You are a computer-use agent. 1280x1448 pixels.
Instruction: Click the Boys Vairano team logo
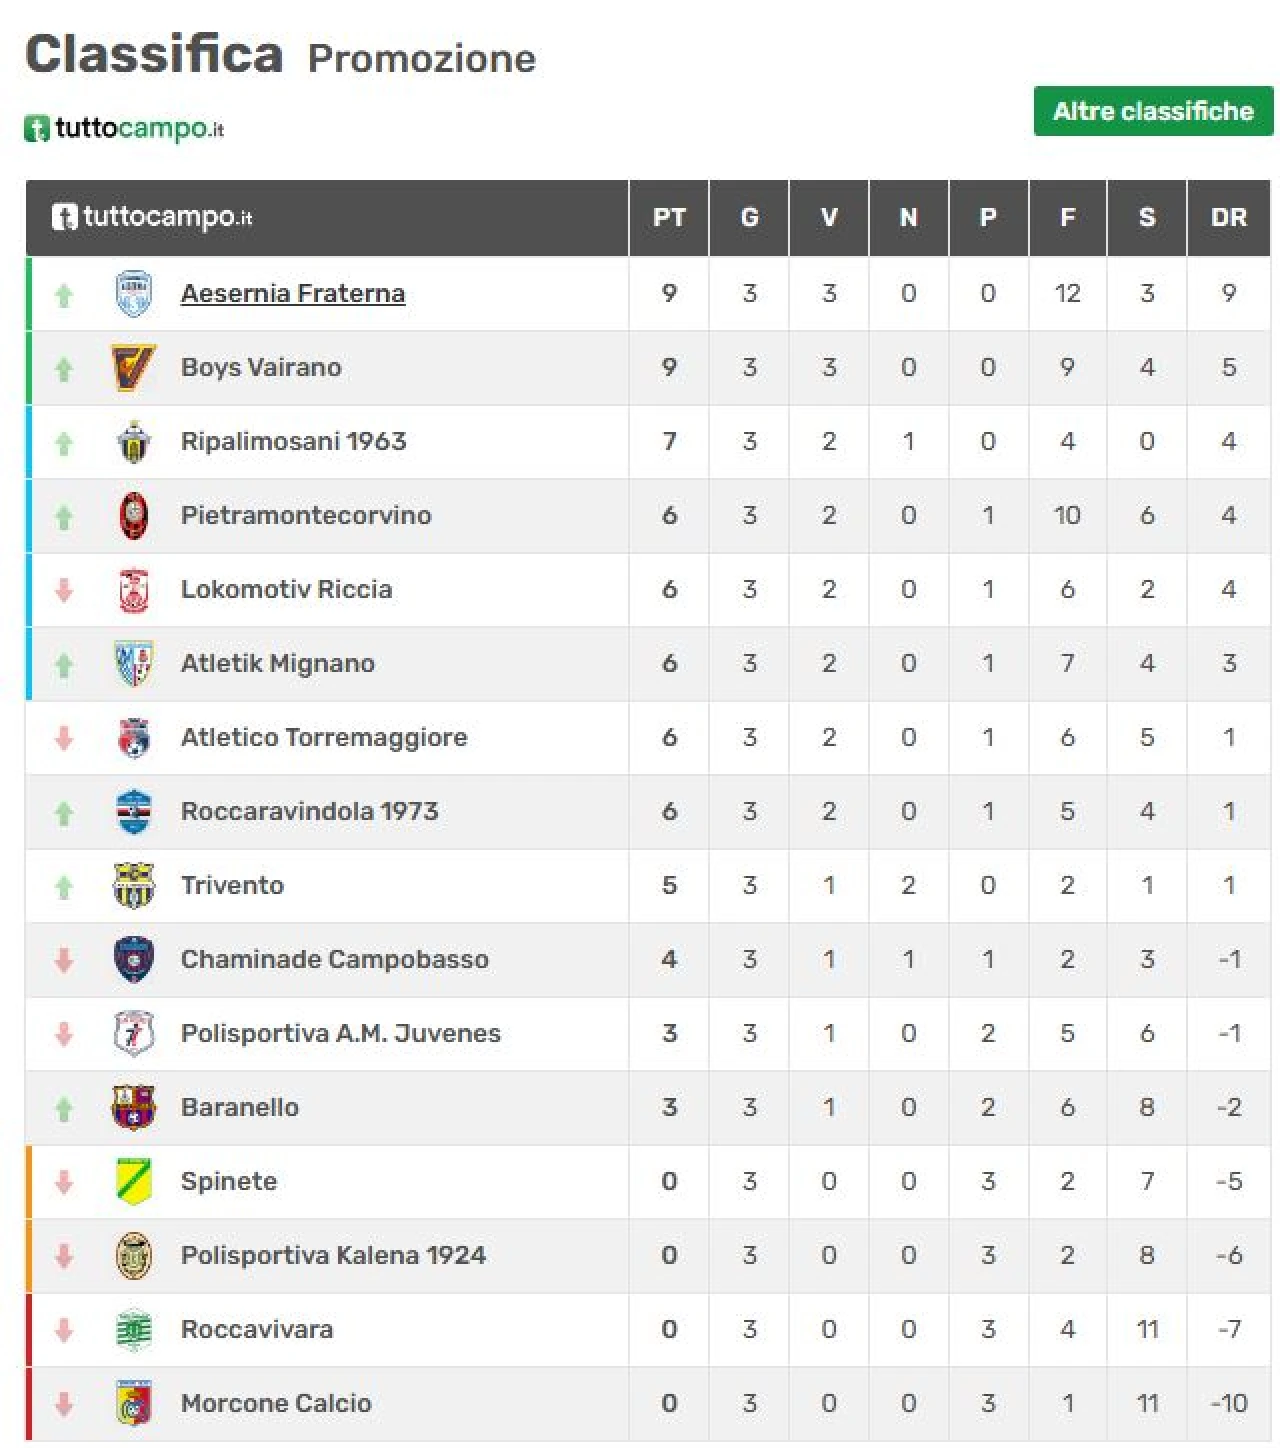click(x=133, y=368)
